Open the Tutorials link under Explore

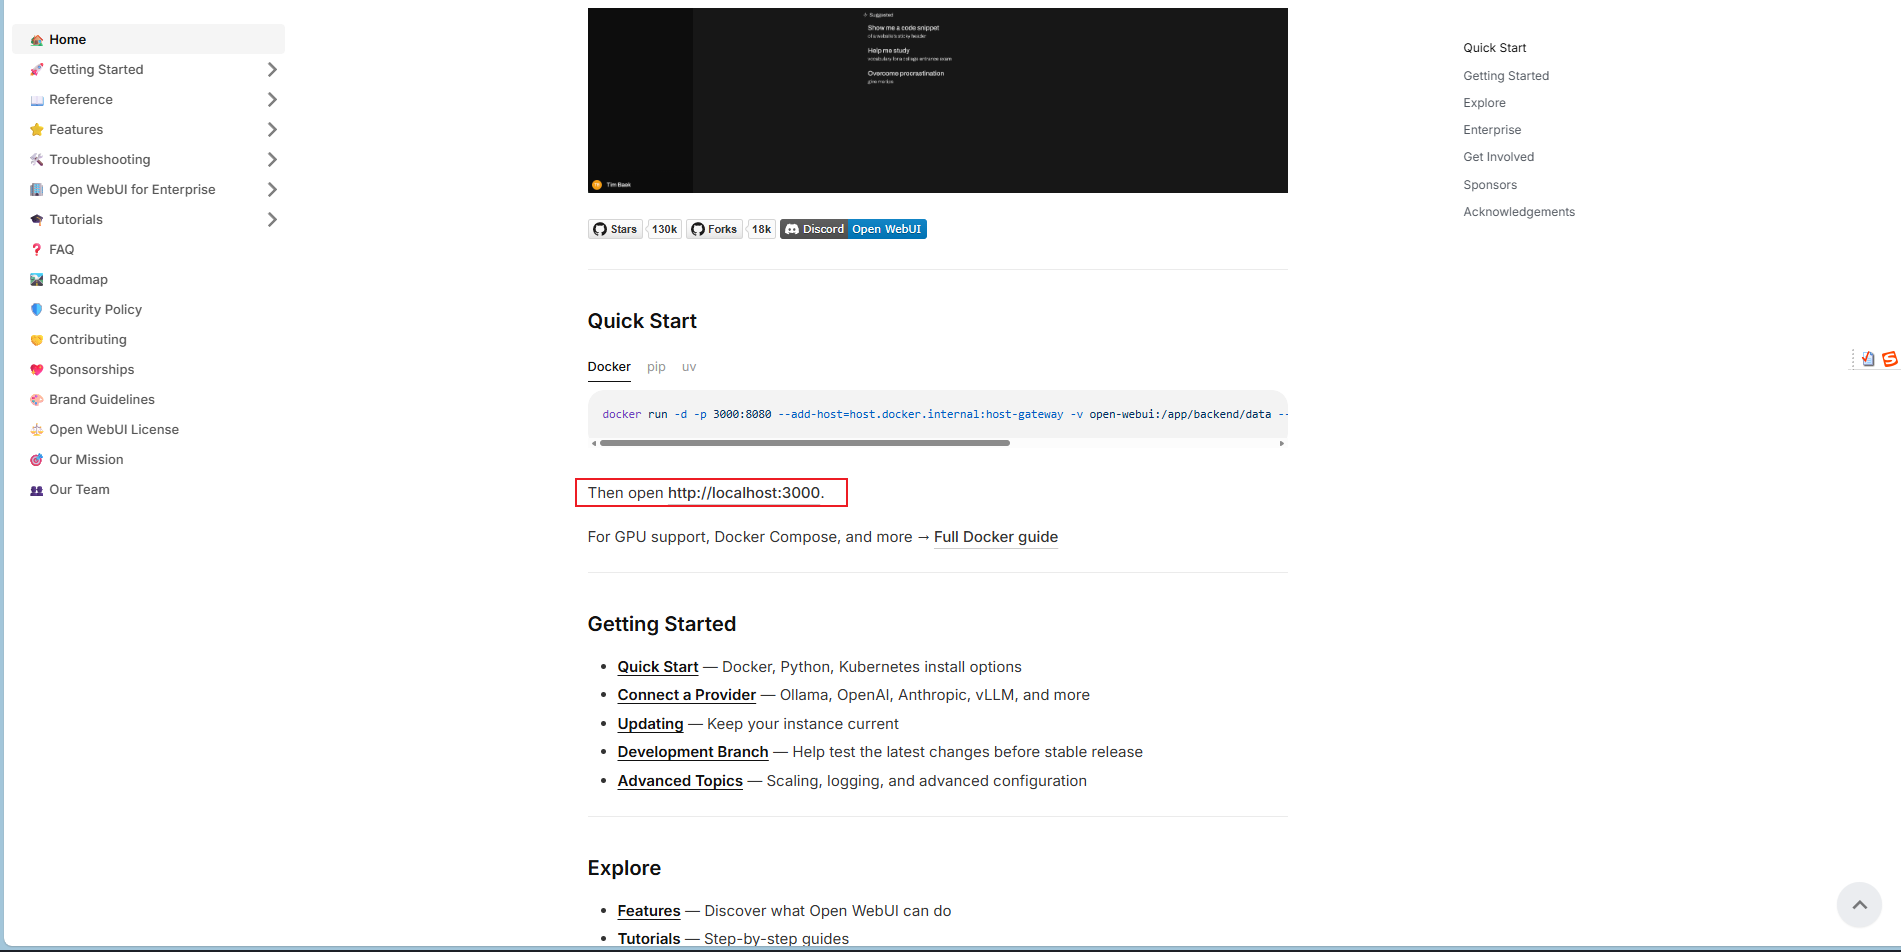649,939
